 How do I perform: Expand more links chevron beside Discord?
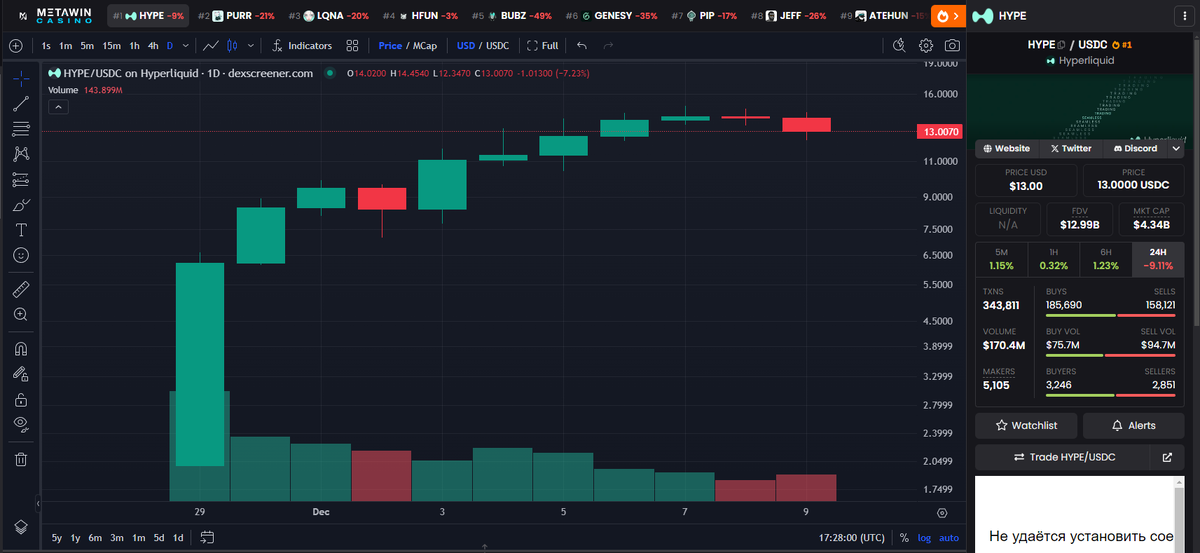tap(1177, 148)
